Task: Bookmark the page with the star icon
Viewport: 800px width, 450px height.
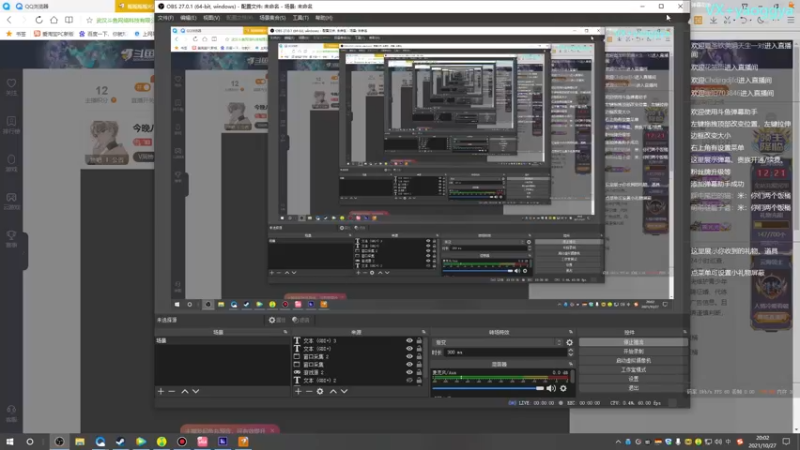Action: tap(89, 20)
